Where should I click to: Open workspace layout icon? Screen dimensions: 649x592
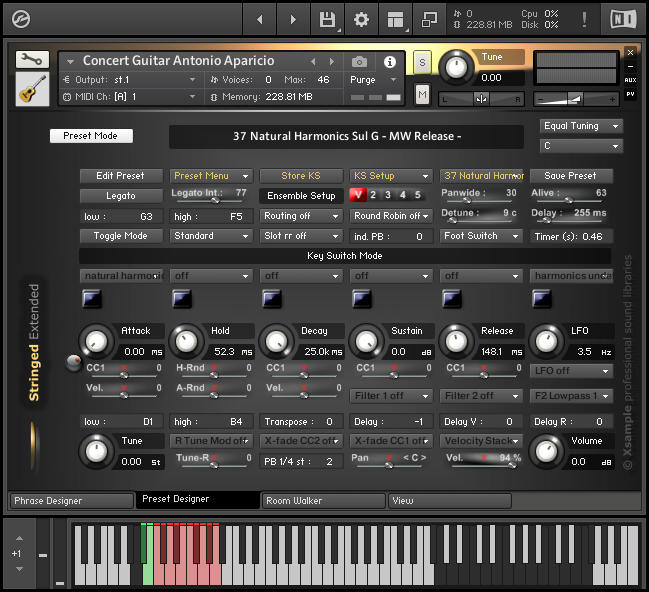click(395, 19)
